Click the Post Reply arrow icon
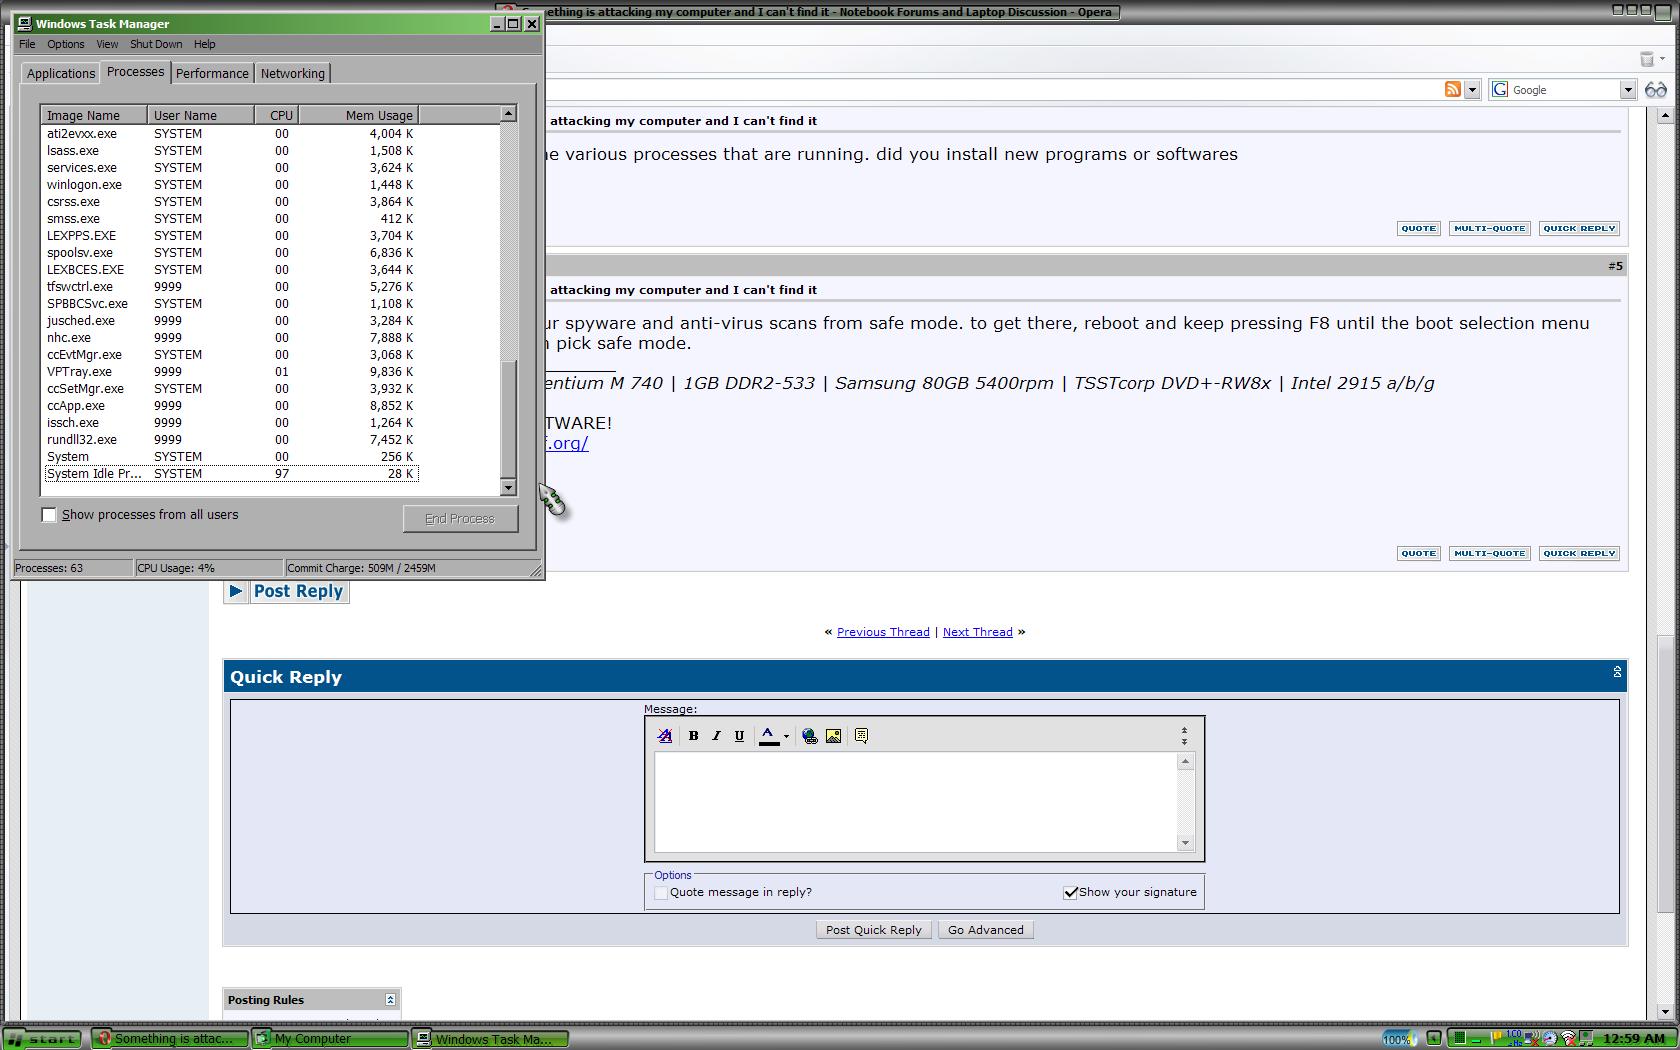The image size is (1680, 1050). [235, 591]
